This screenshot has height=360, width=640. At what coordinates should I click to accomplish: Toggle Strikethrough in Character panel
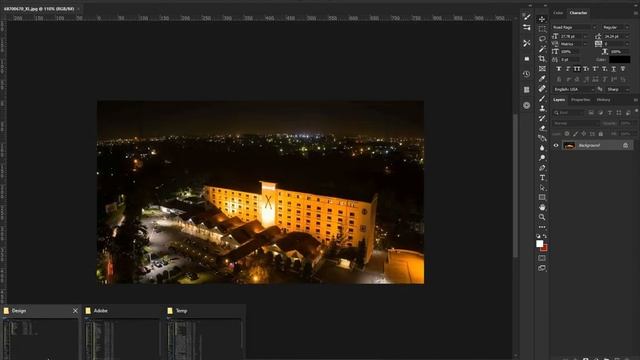coord(623,69)
